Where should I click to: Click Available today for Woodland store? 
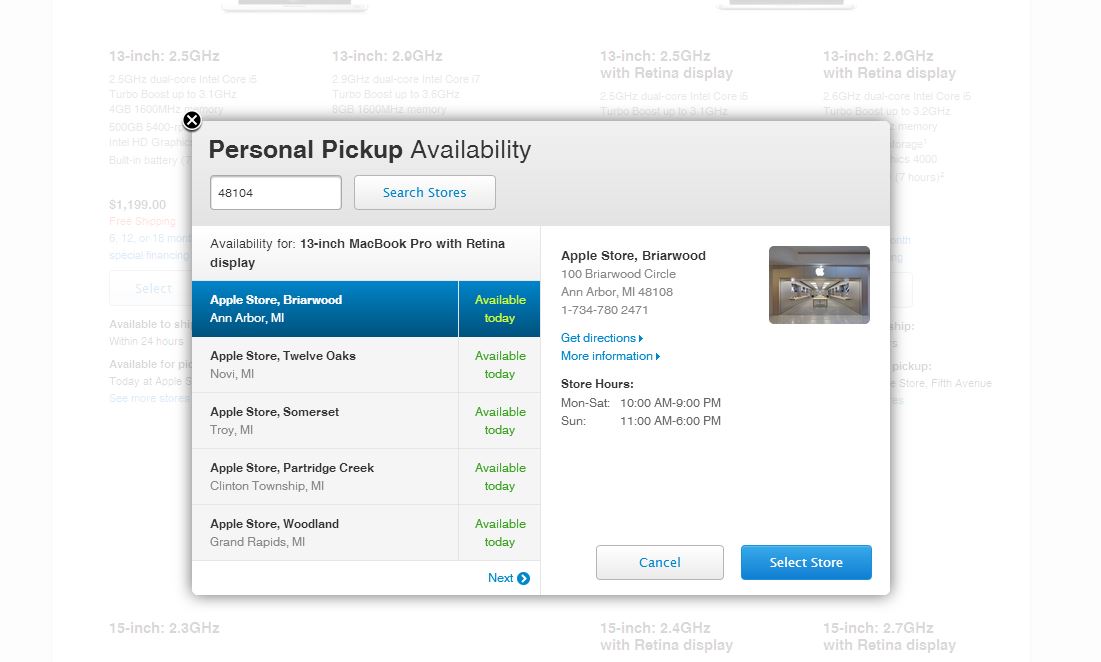500,533
